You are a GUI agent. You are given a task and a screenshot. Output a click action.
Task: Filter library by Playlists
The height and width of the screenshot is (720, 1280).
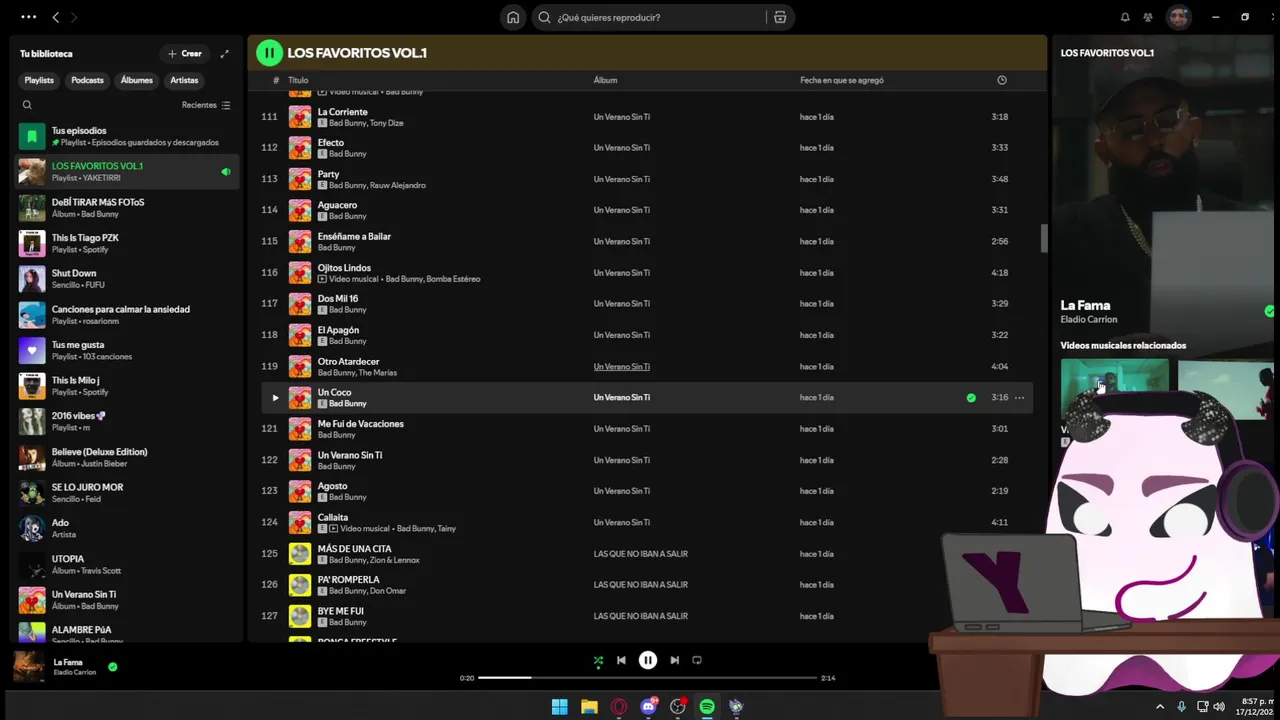pyautogui.click(x=39, y=80)
